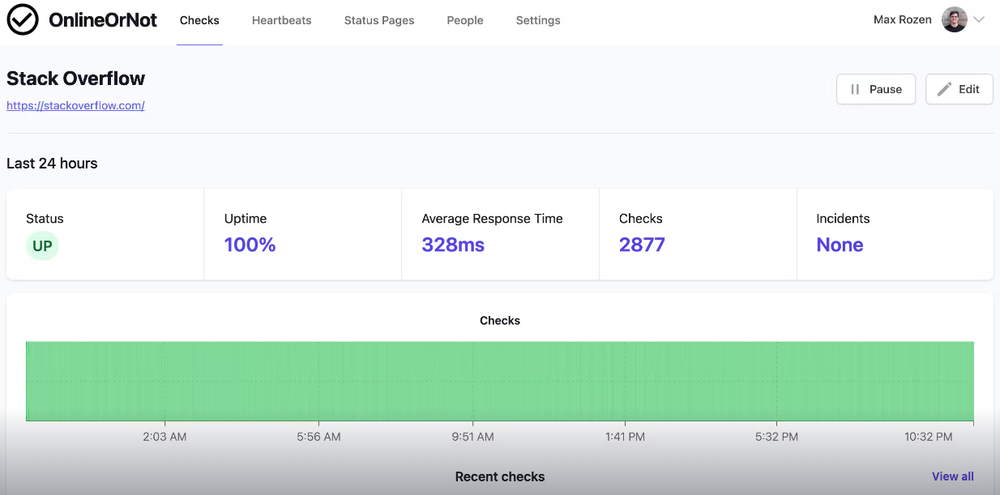This screenshot has width=1000, height=495.
Task: Click the Max Rozen avatar photo
Action: 954,20
